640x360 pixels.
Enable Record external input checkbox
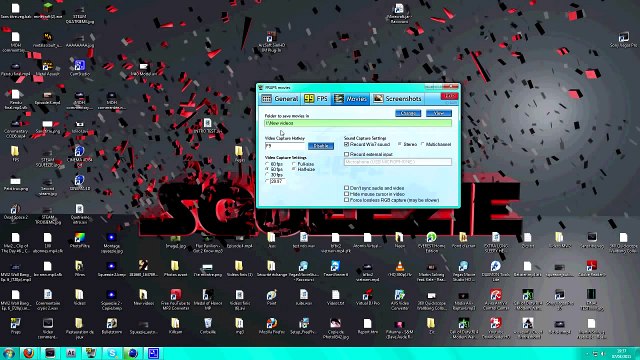tap(347, 154)
